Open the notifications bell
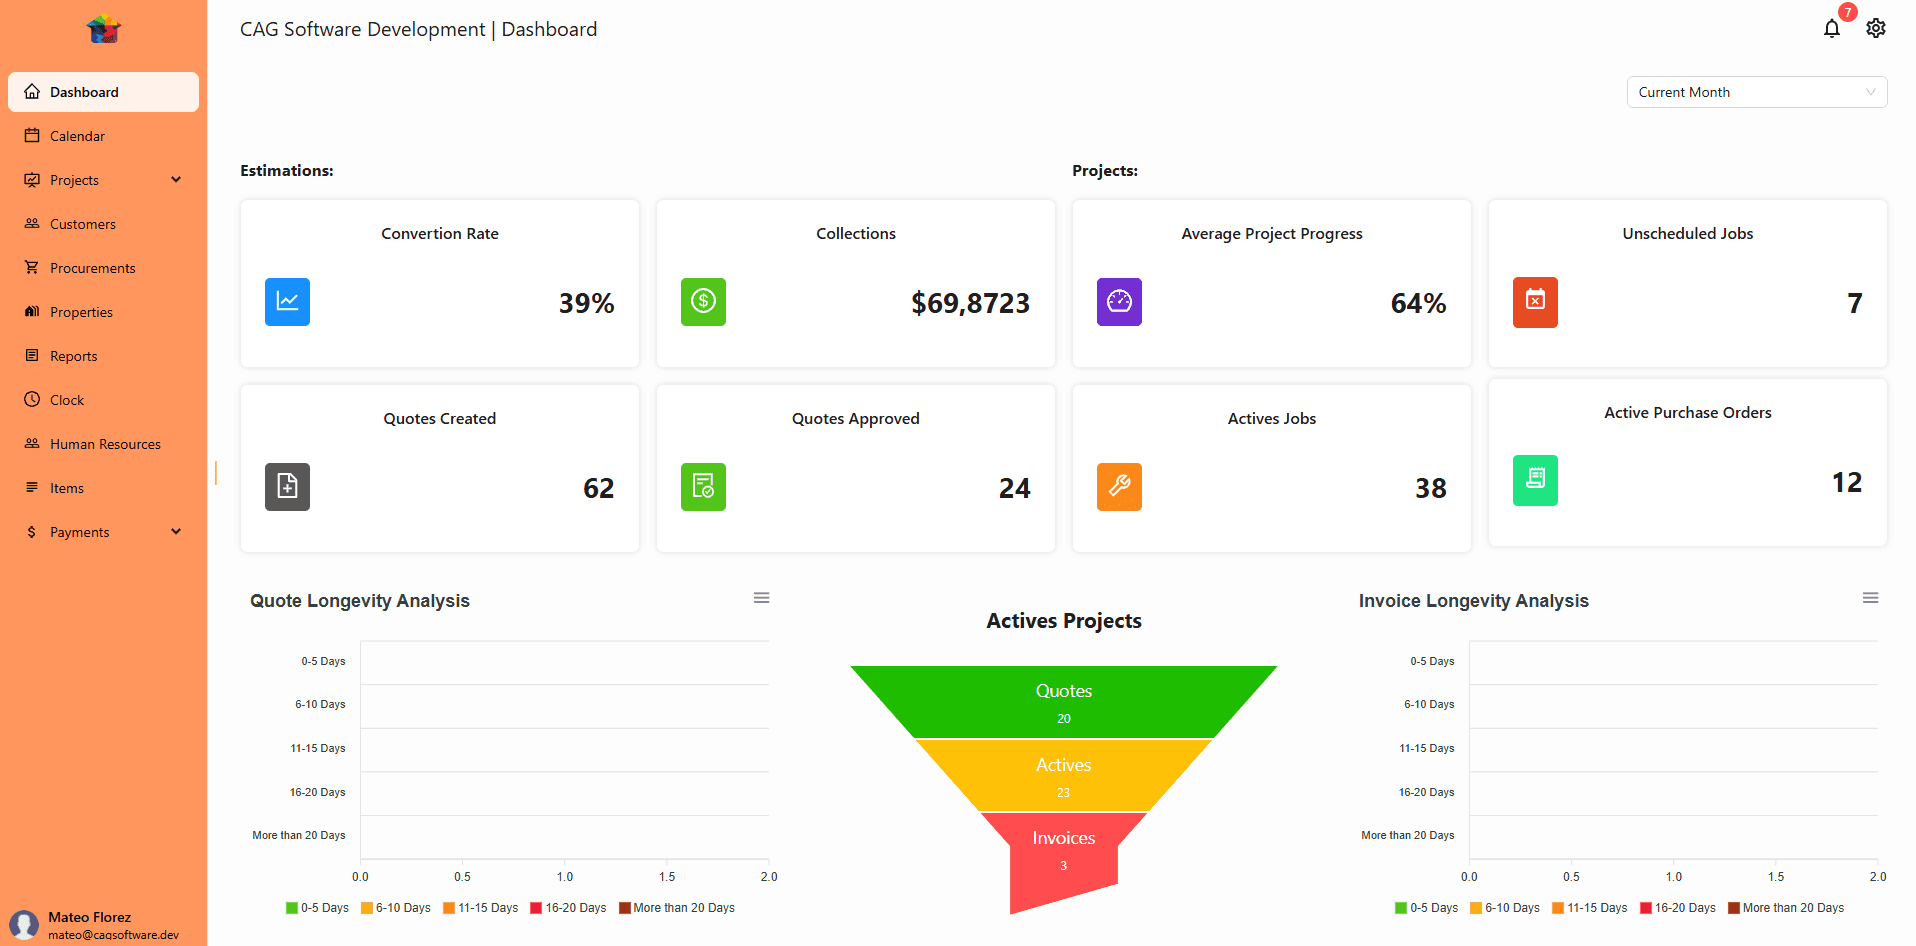The image size is (1916, 946). click(x=1832, y=28)
